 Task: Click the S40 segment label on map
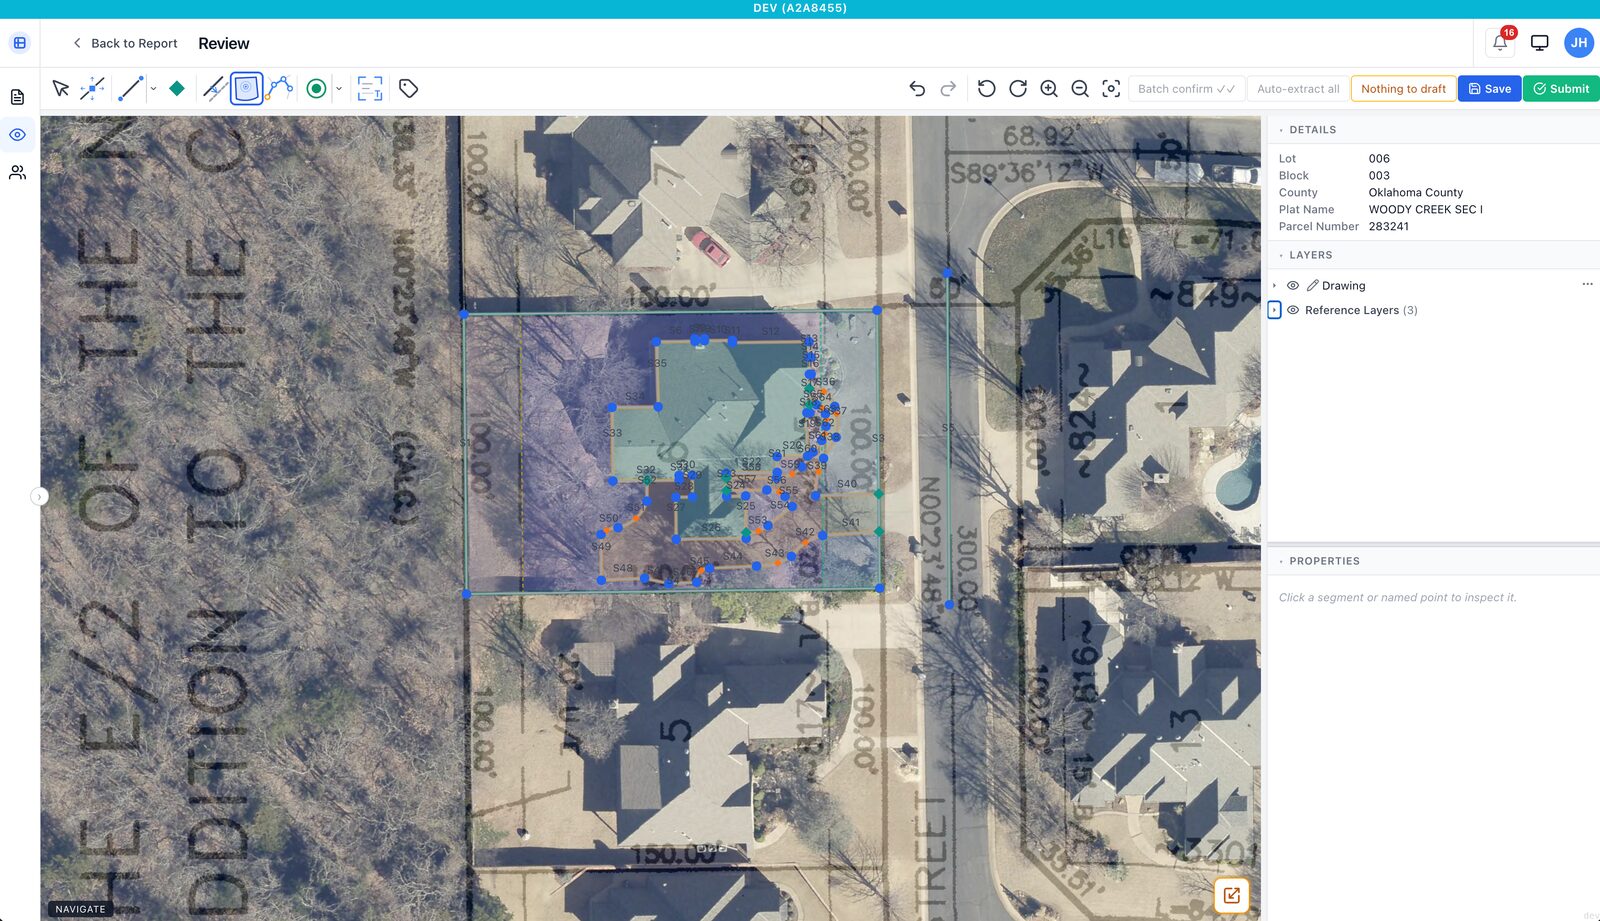point(847,484)
